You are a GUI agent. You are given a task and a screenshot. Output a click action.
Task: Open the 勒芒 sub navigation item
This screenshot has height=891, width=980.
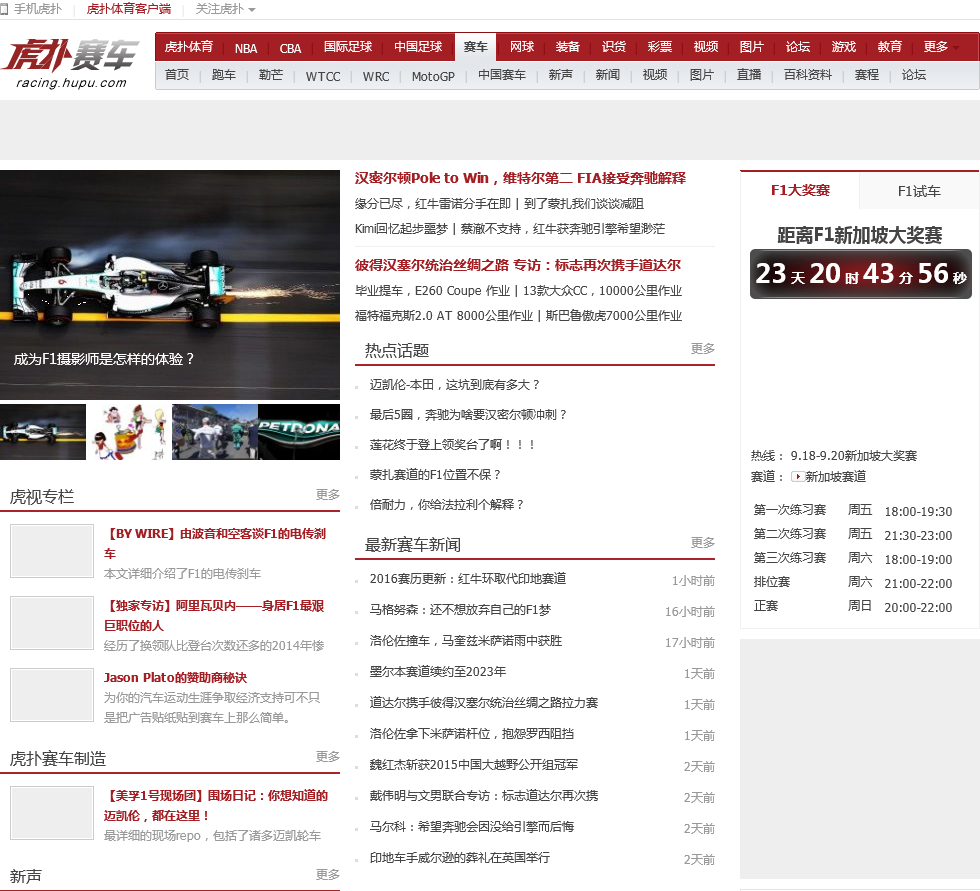(x=271, y=75)
